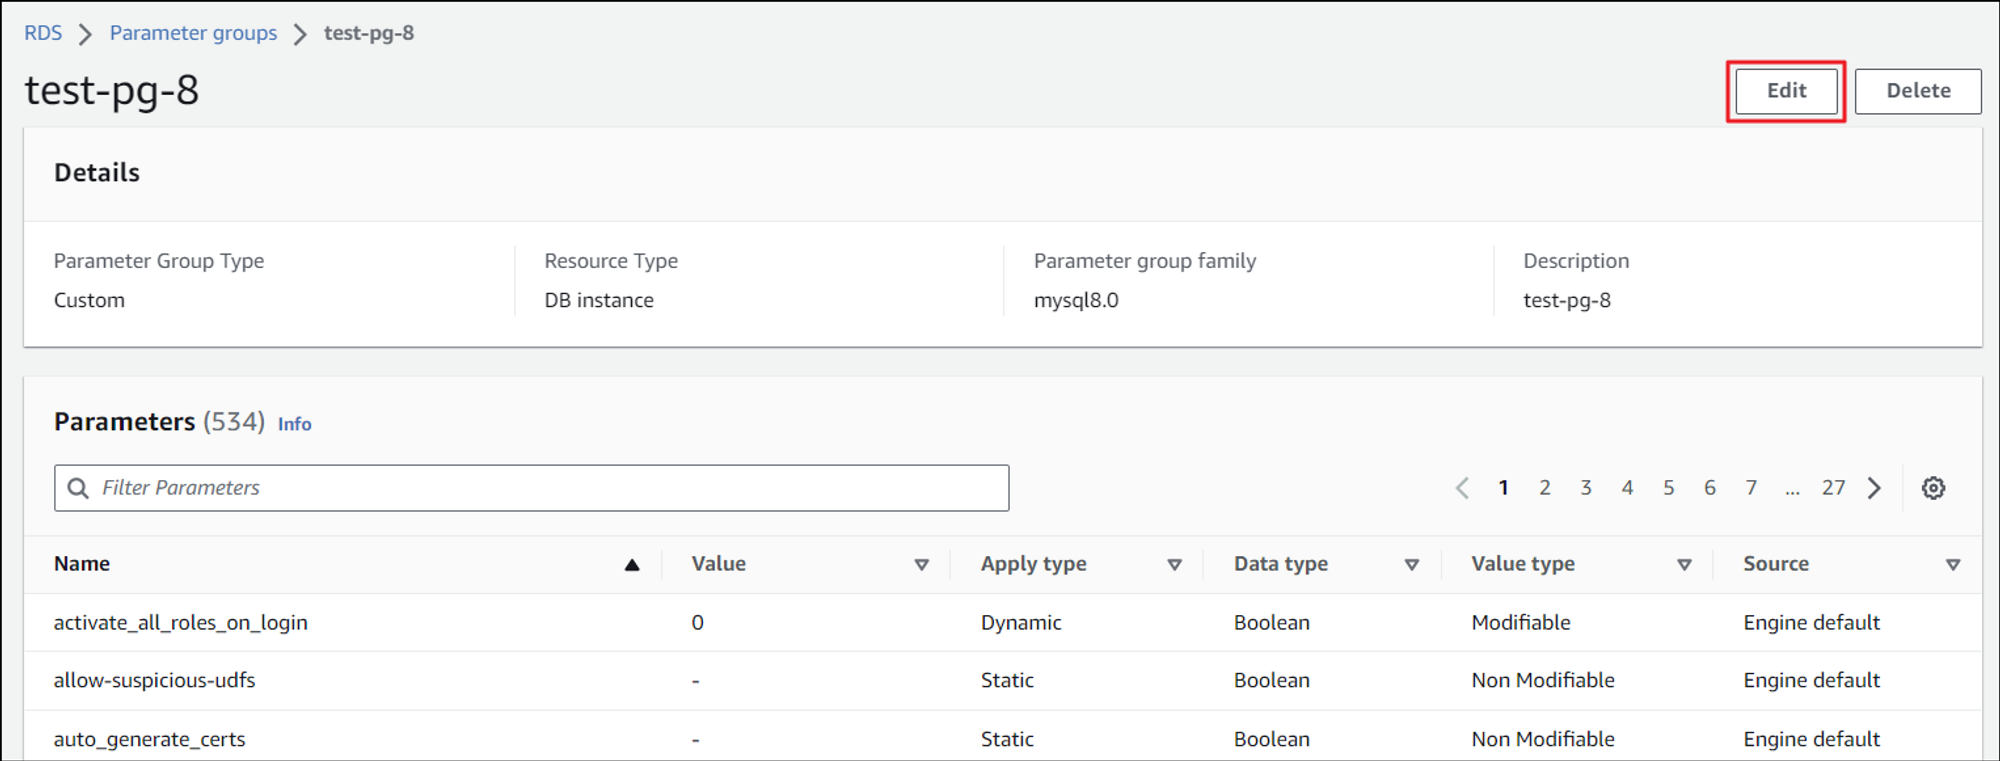Screen dimensions: 2000x761
Task: Open the Data type column filter arrow
Action: [1412, 565]
